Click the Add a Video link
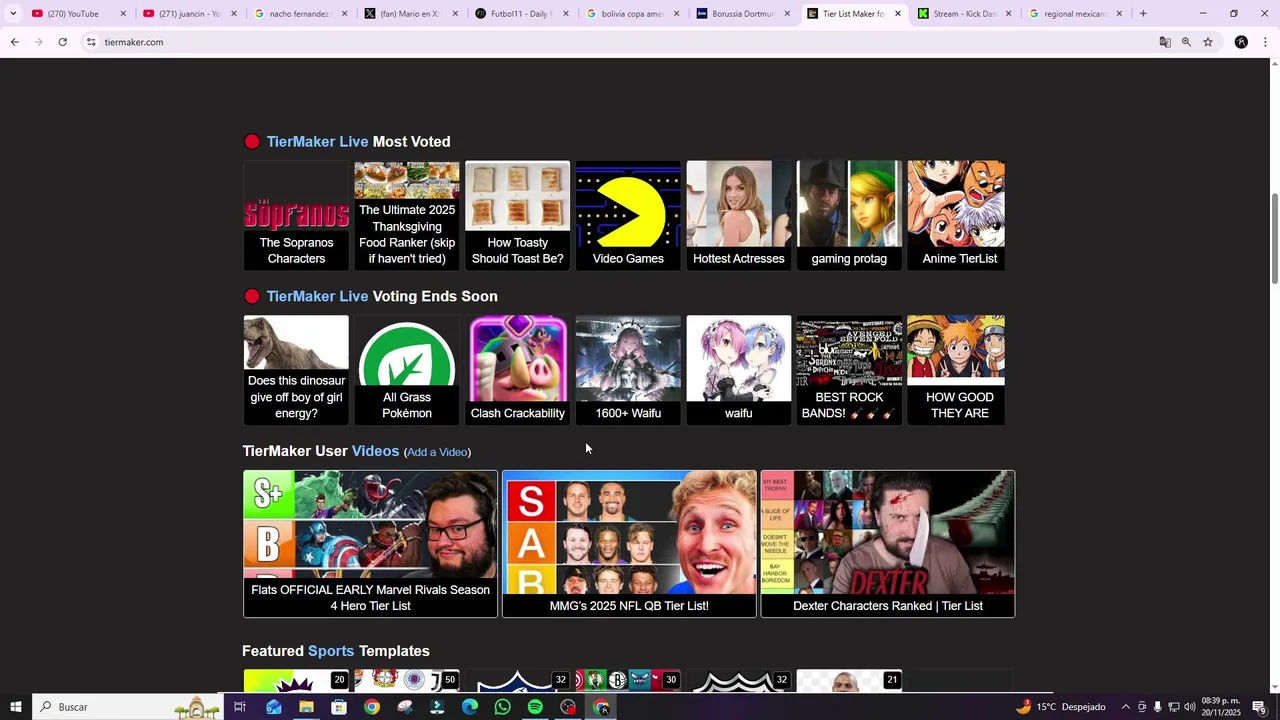Viewport: 1280px width, 720px height. pyautogui.click(x=437, y=452)
